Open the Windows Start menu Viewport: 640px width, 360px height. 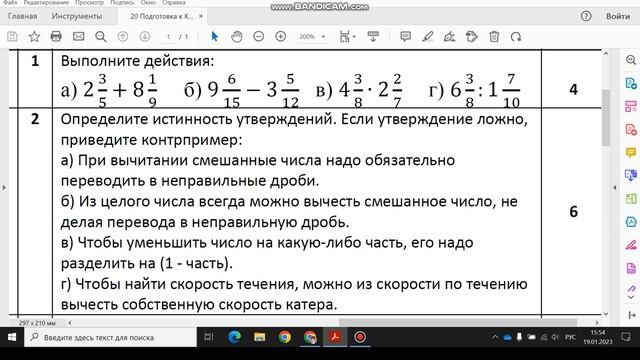pos(12,337)
